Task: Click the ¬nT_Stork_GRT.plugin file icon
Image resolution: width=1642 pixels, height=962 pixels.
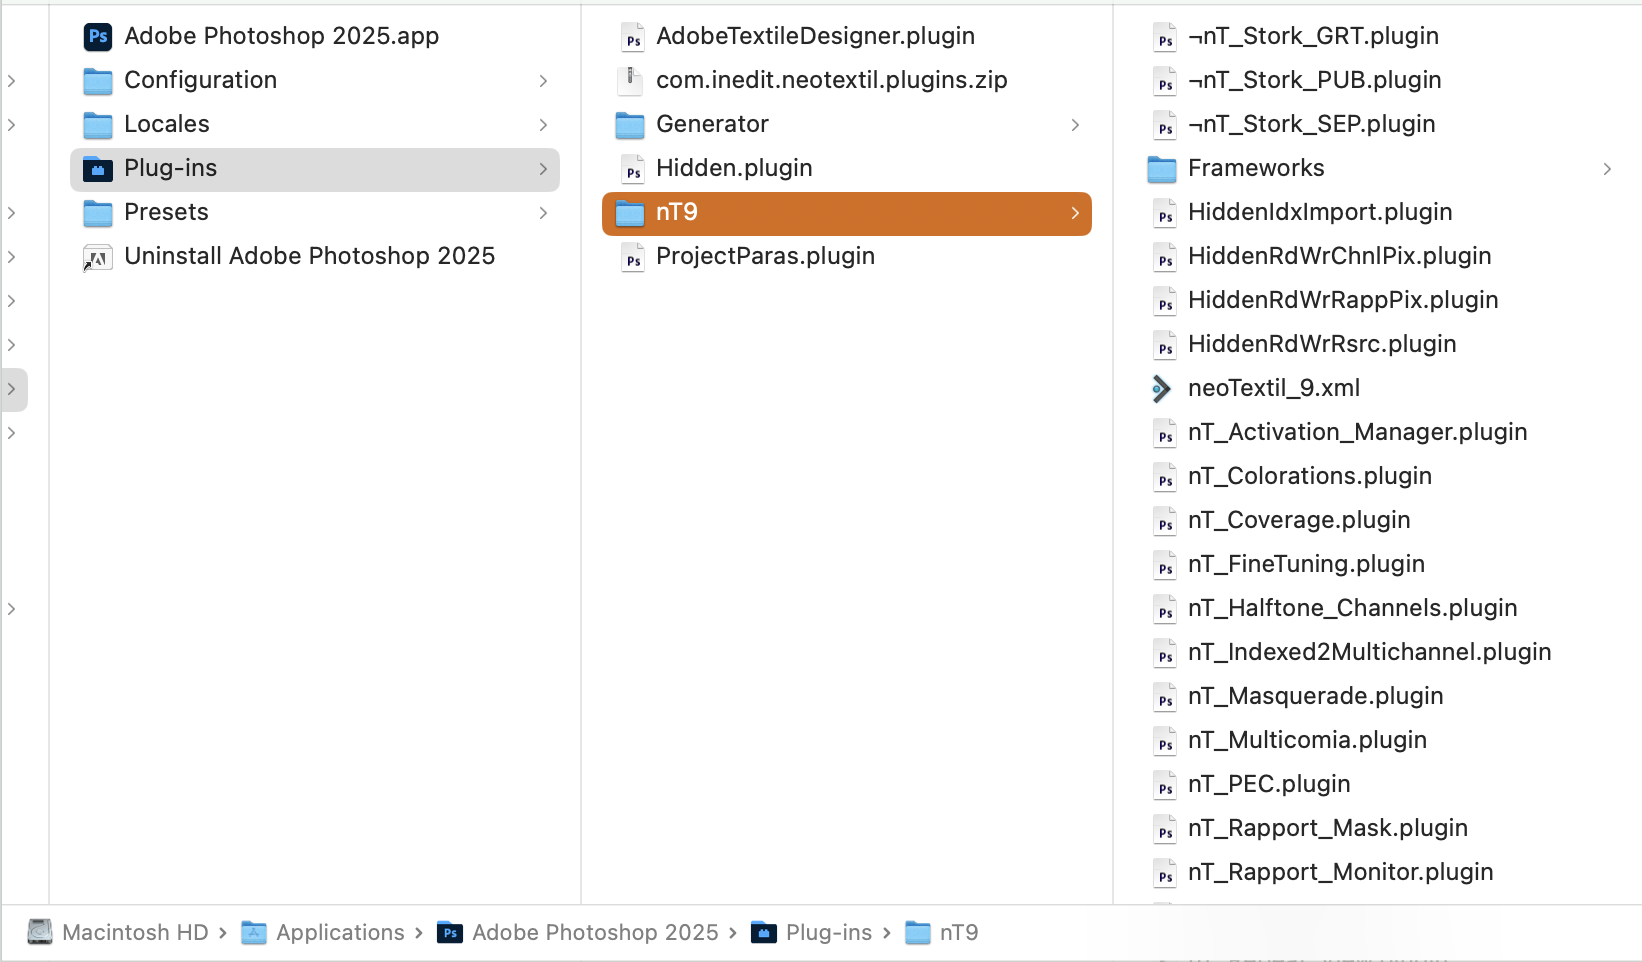Action: pos(1164,37)
